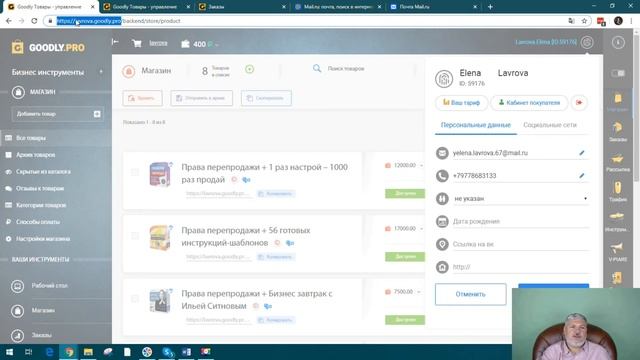640x360 pixels.
Task: Click the Отменить button
Action: click(x=471, y=294)
